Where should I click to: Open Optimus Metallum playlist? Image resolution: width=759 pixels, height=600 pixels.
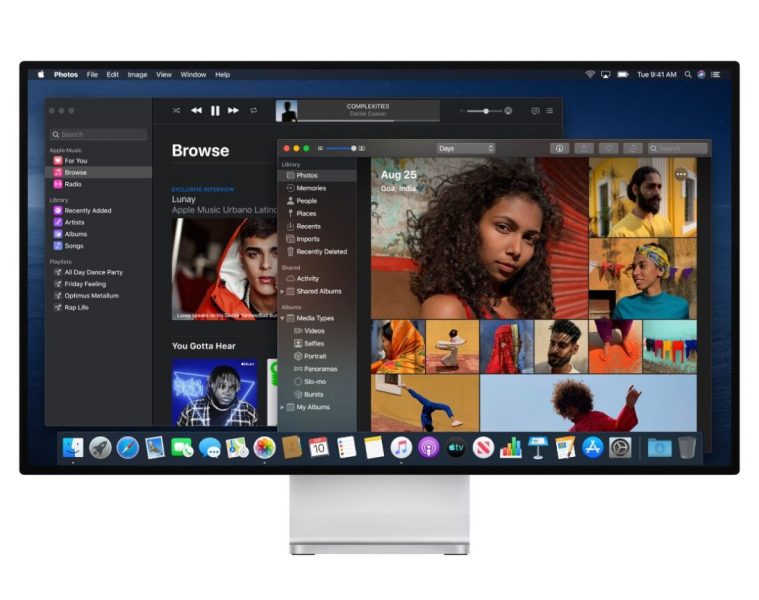[98, 296]
